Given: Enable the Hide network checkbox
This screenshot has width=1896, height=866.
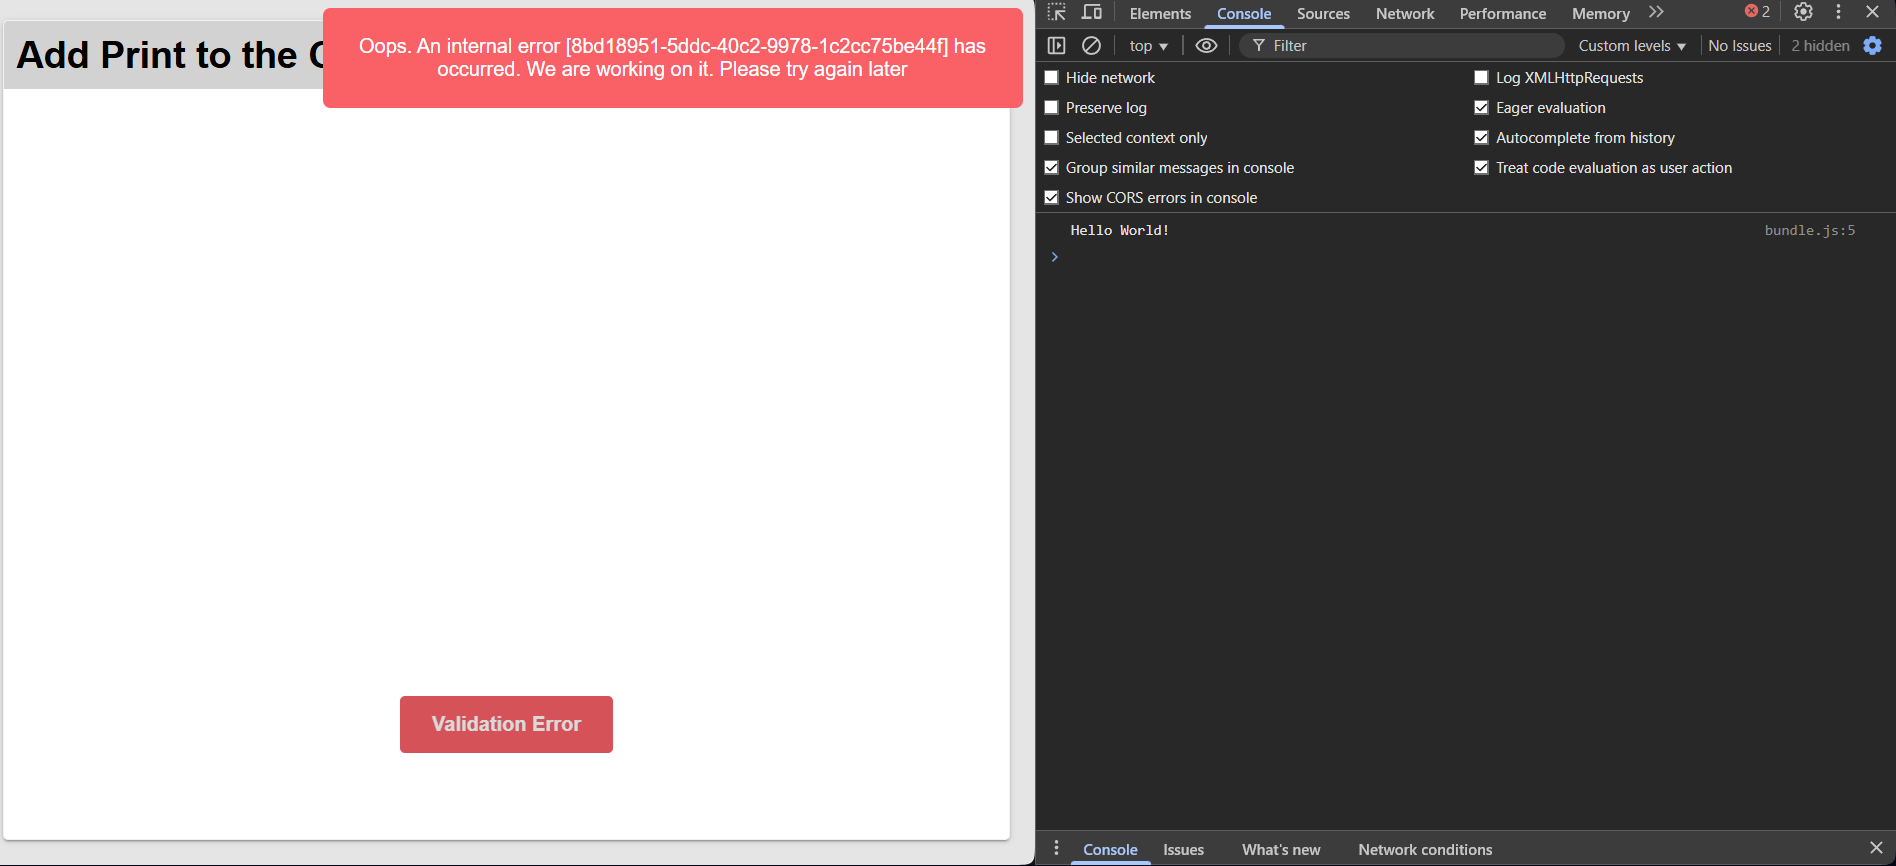Looking at the screenshot, I should (x=1051, y=78).
